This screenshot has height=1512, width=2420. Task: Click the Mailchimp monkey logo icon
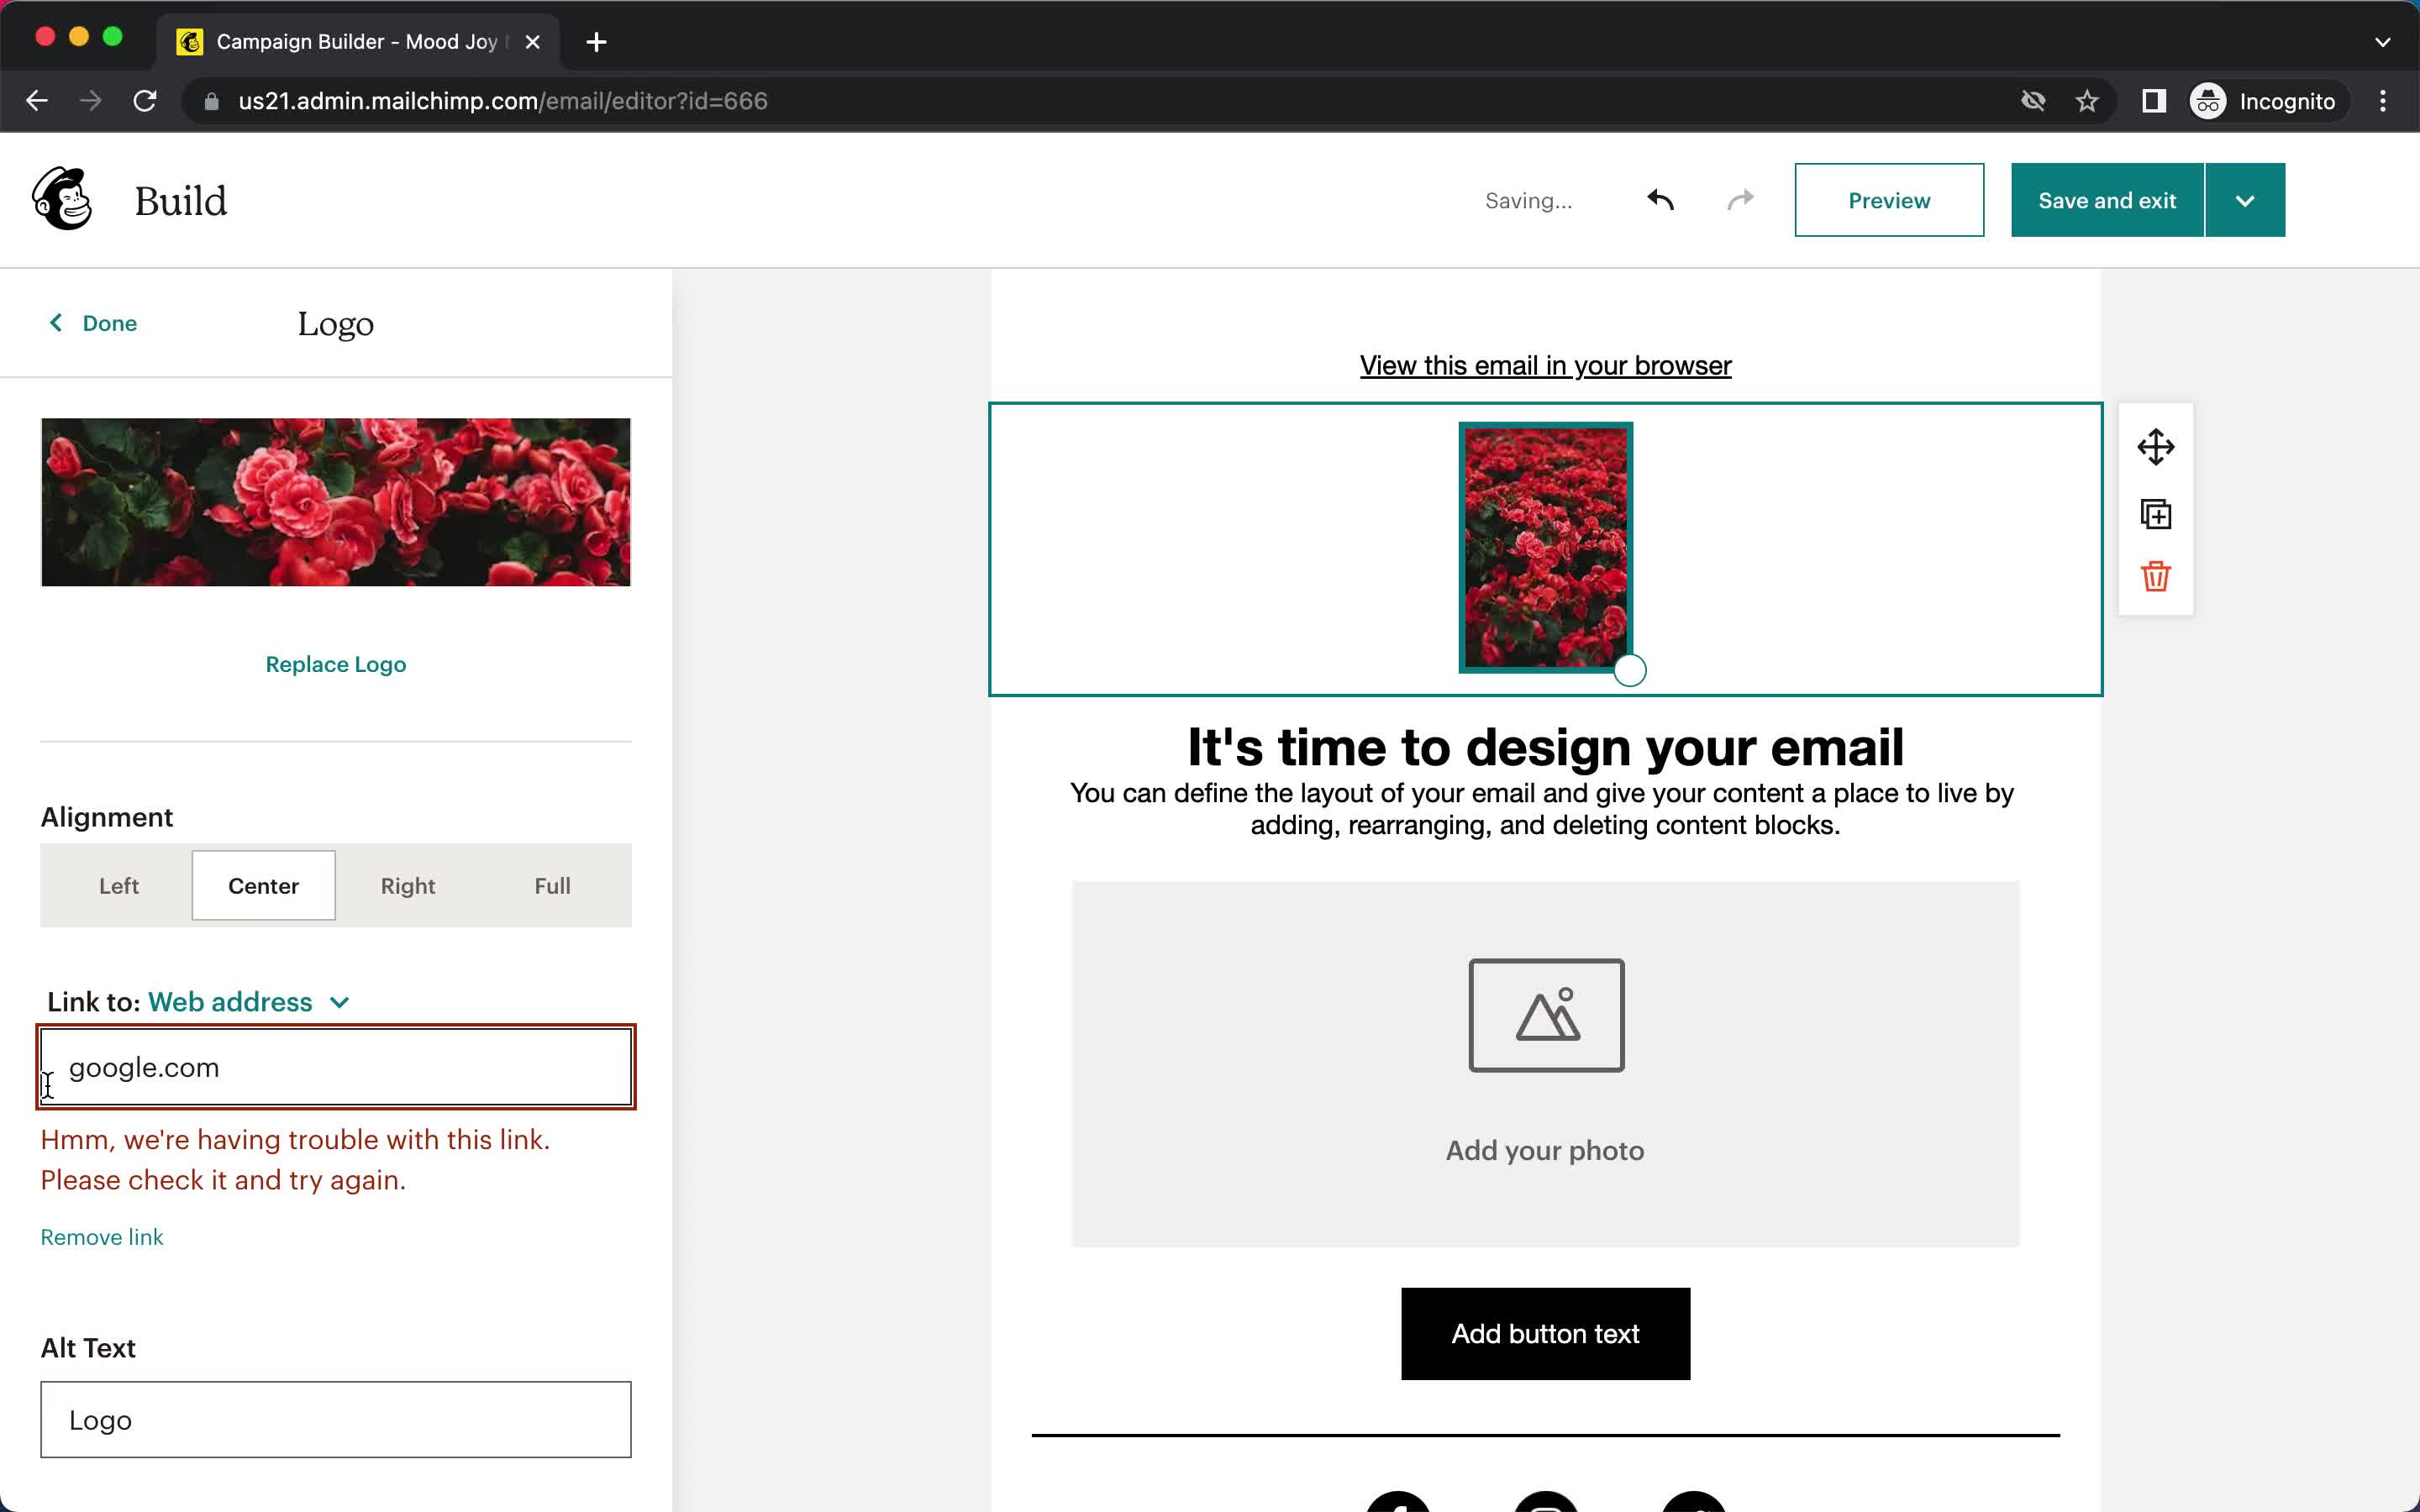point(61,198)
